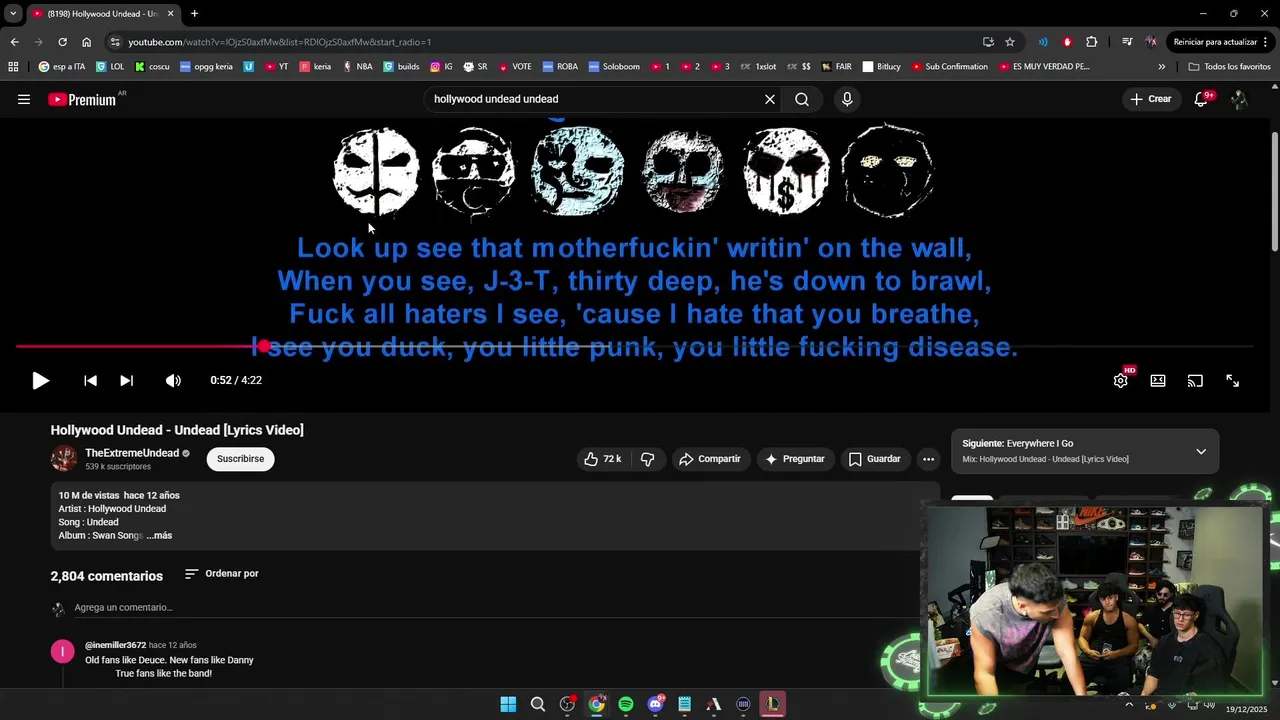Save video with Guardar
1280x720 pixels.
point(875,459)
